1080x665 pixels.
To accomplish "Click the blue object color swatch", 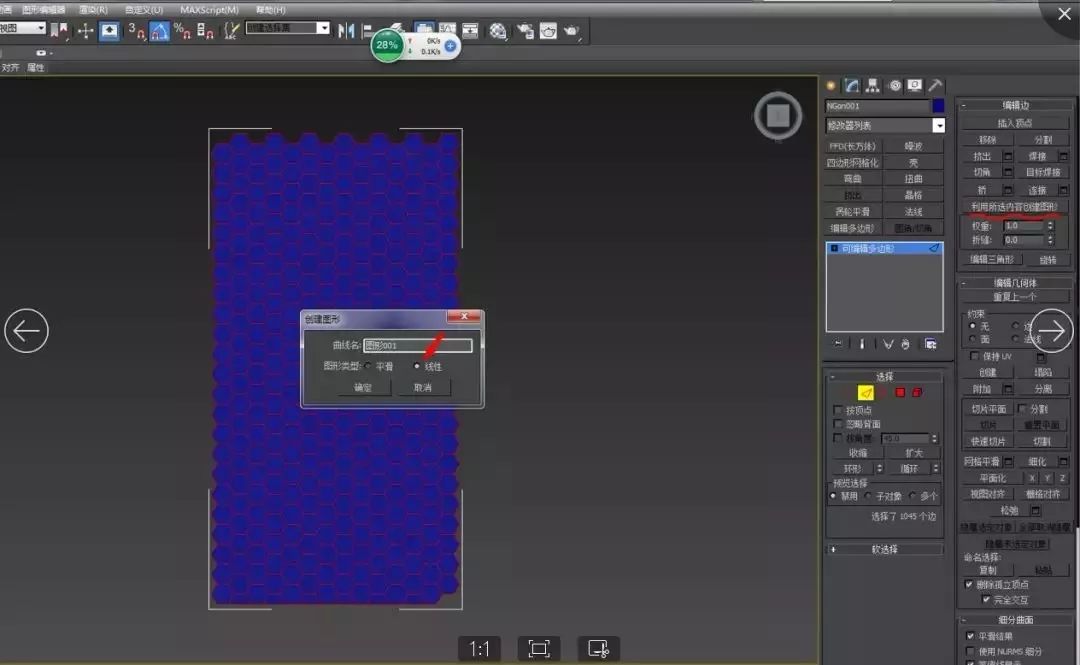I will click(x=938, y=105).
